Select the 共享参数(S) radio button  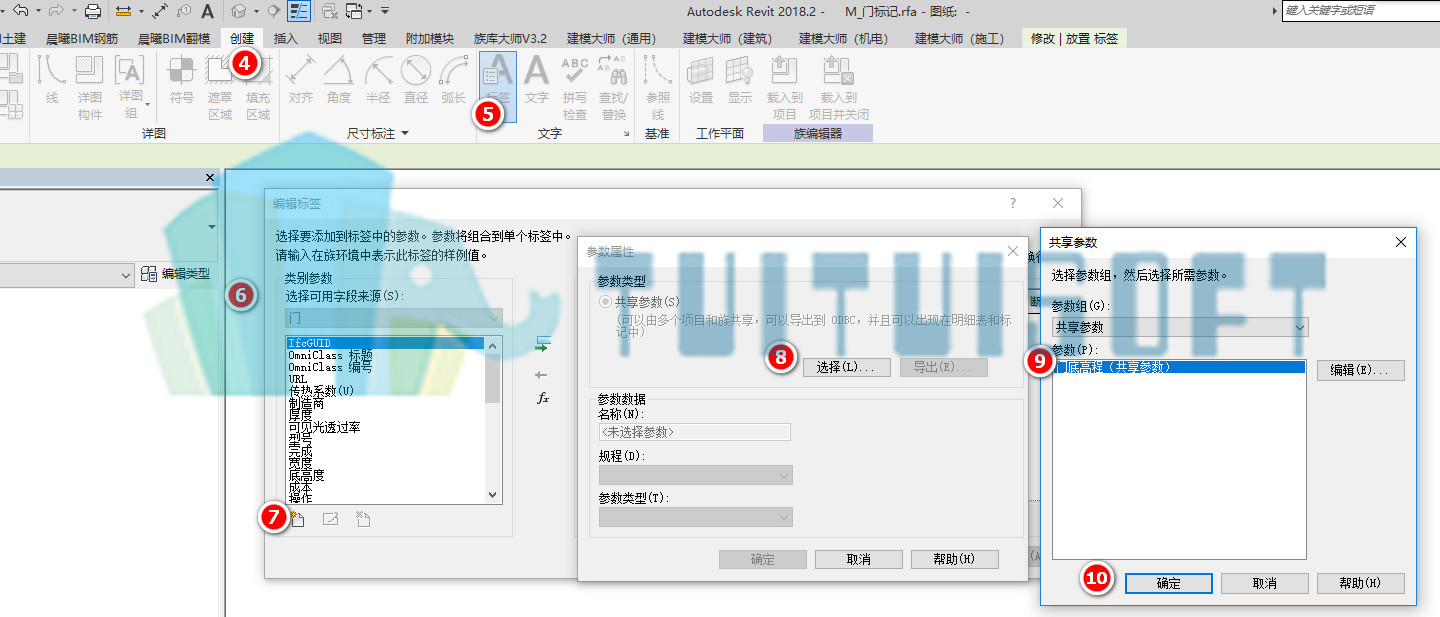coord(604,301)
